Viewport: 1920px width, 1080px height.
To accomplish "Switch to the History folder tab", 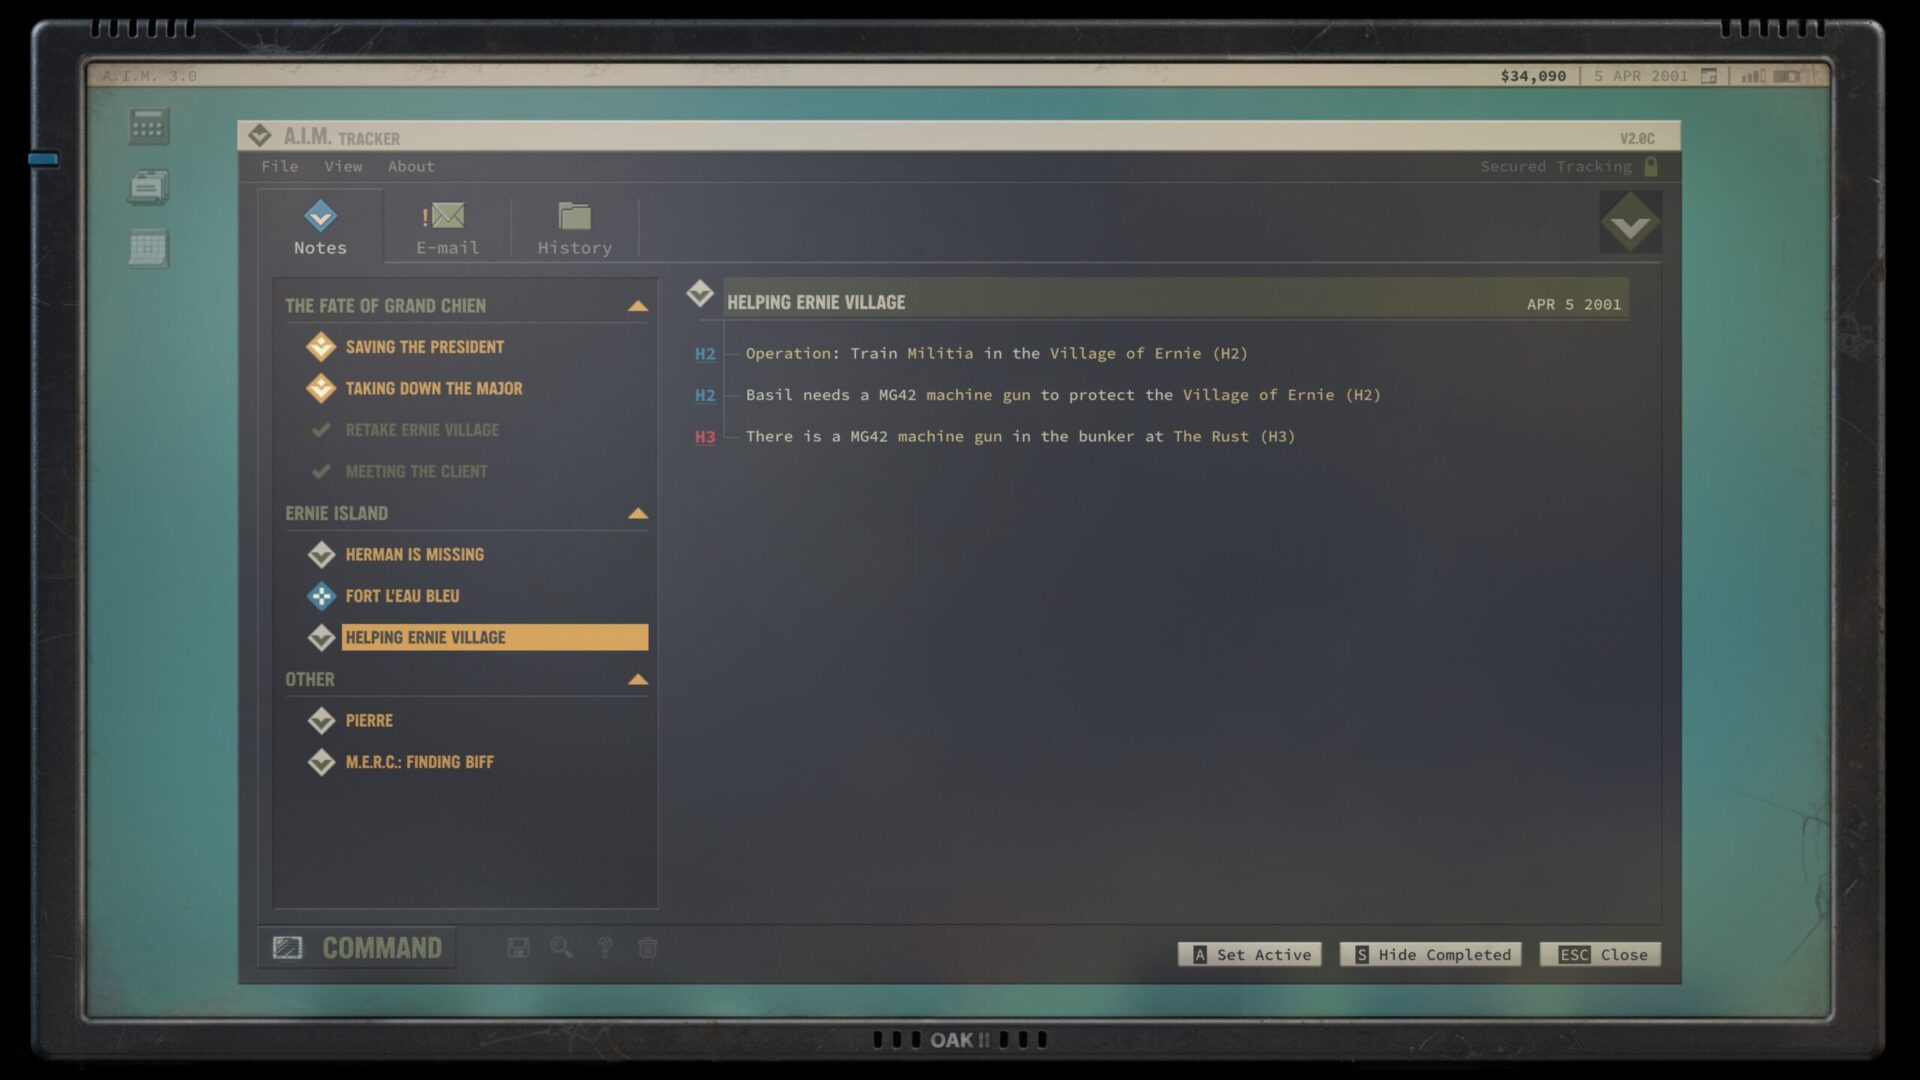I will (574, 228).
